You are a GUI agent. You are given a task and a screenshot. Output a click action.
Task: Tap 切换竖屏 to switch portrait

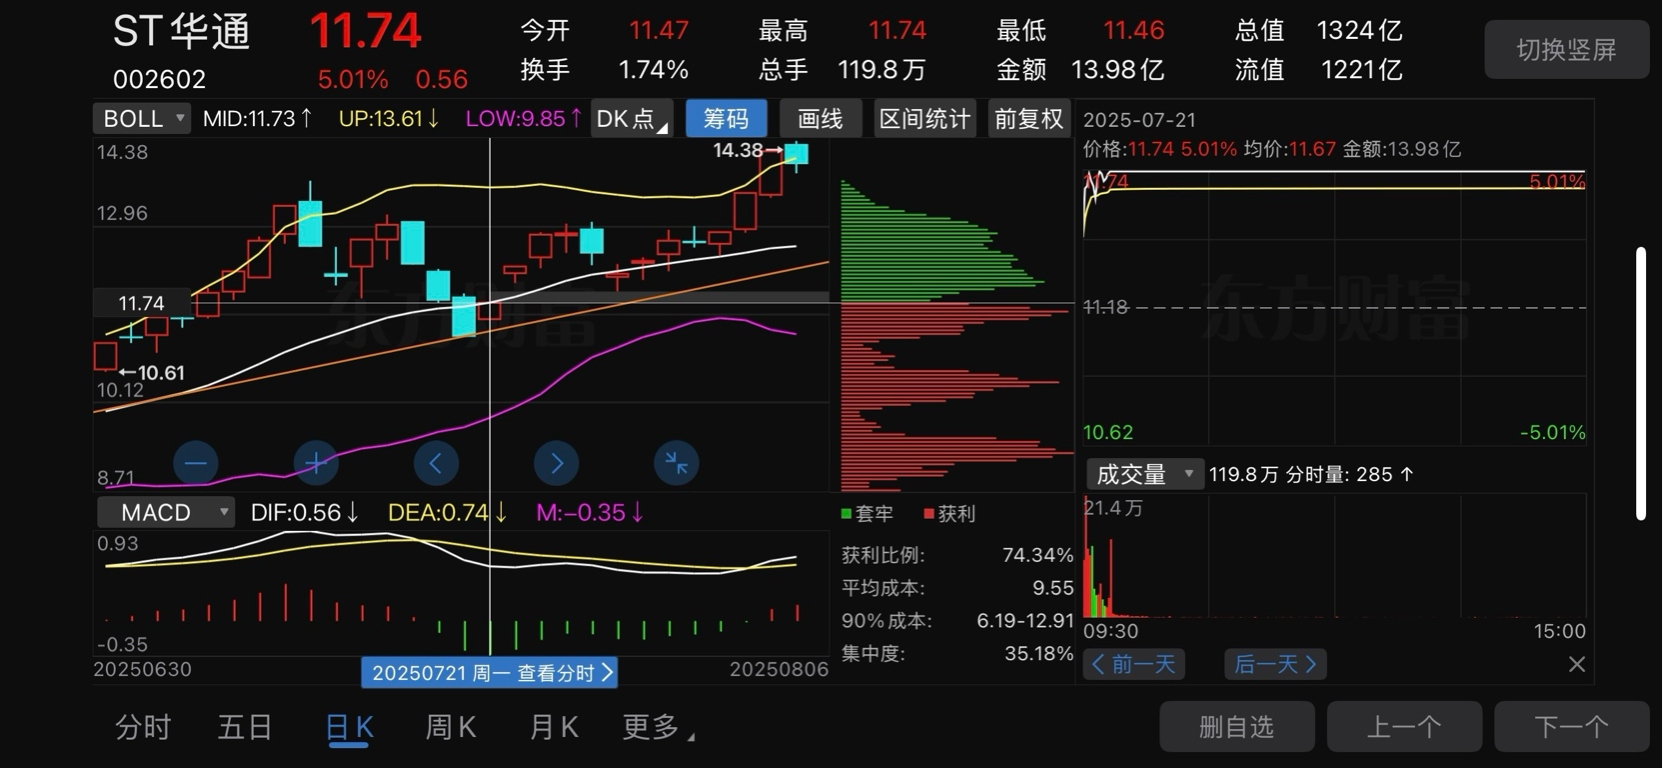tap(1567, 50)
